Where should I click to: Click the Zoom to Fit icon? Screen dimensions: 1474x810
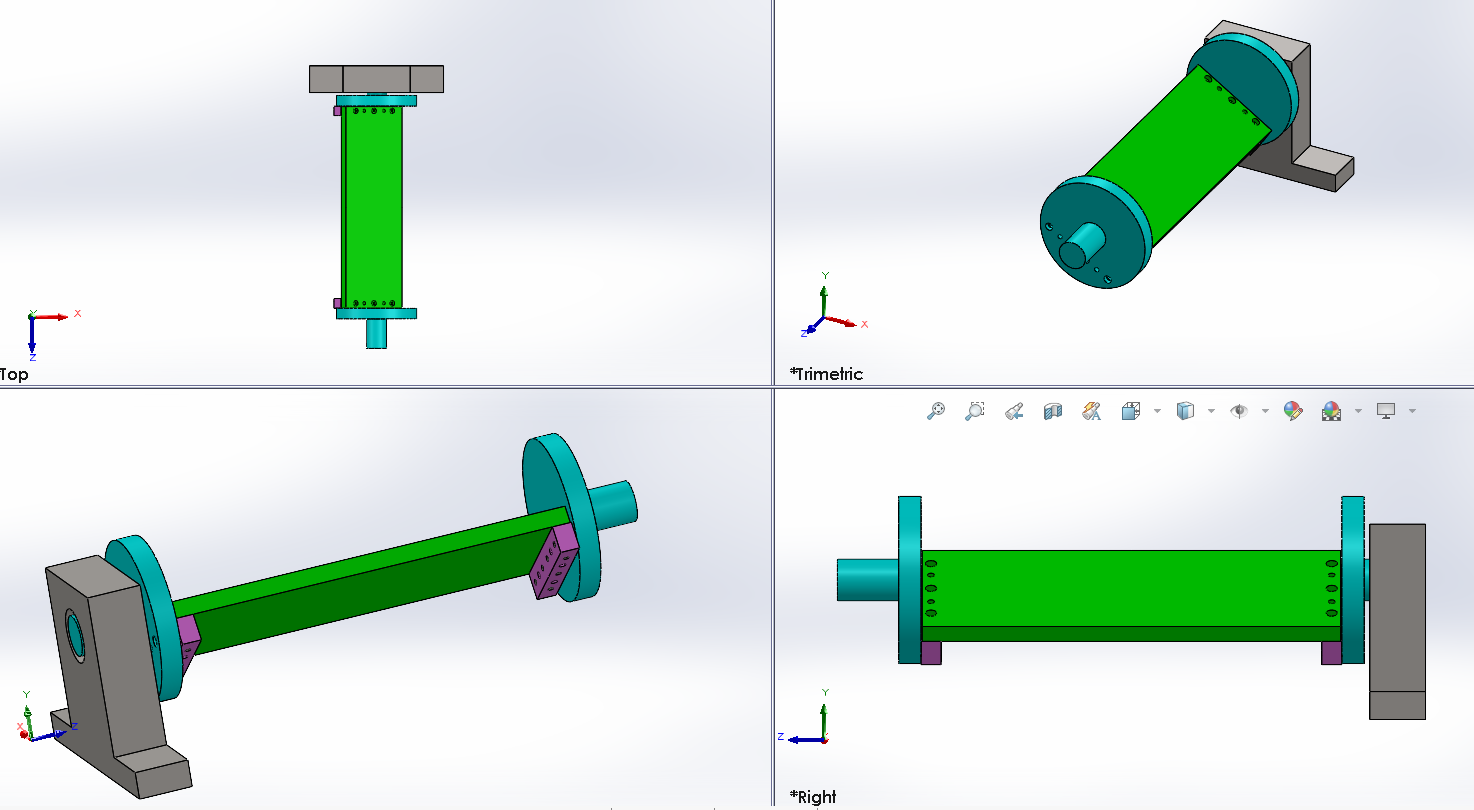click(936, 411)
